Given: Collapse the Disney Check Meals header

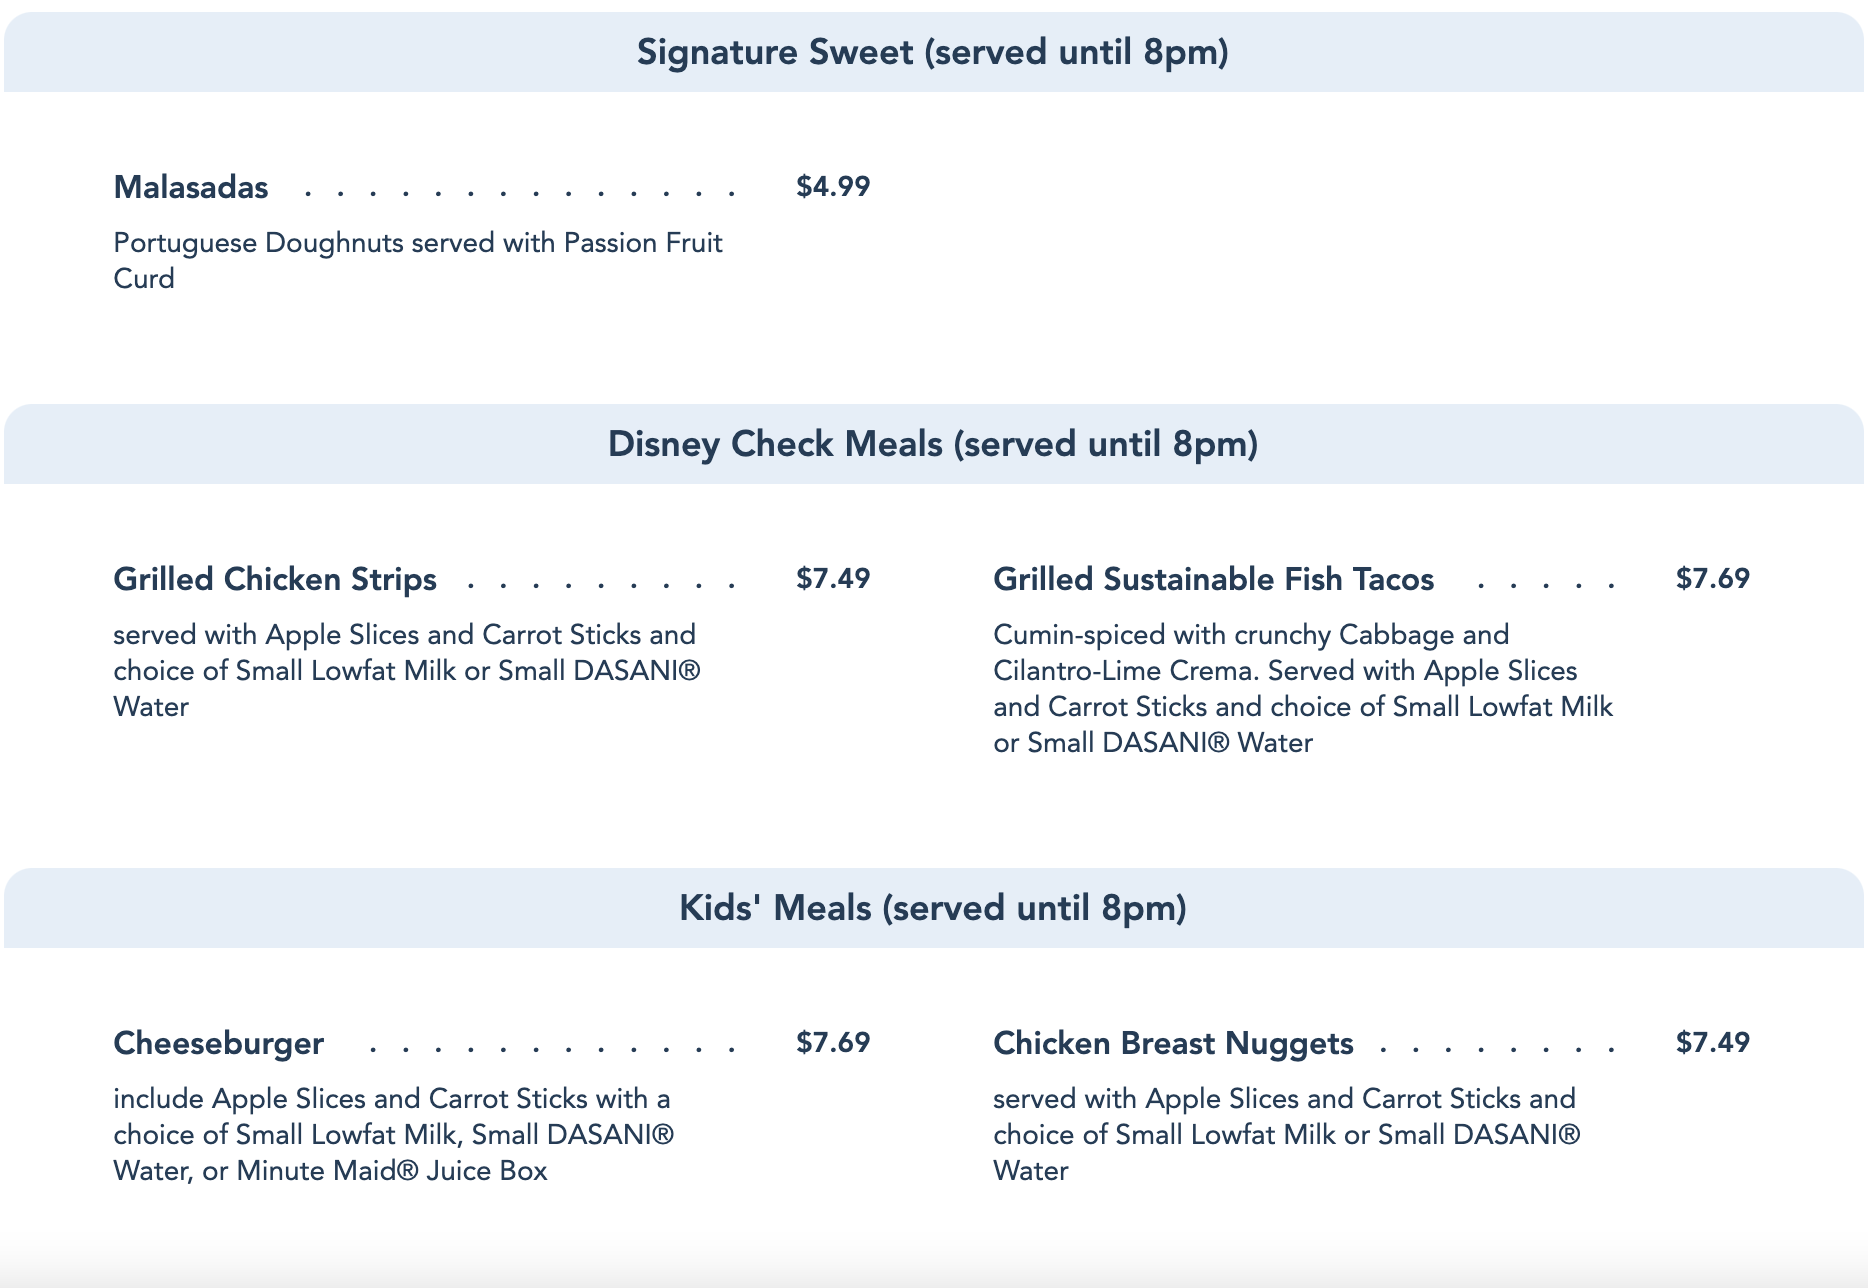Looking at the screenshot, I should pos(932,444).
